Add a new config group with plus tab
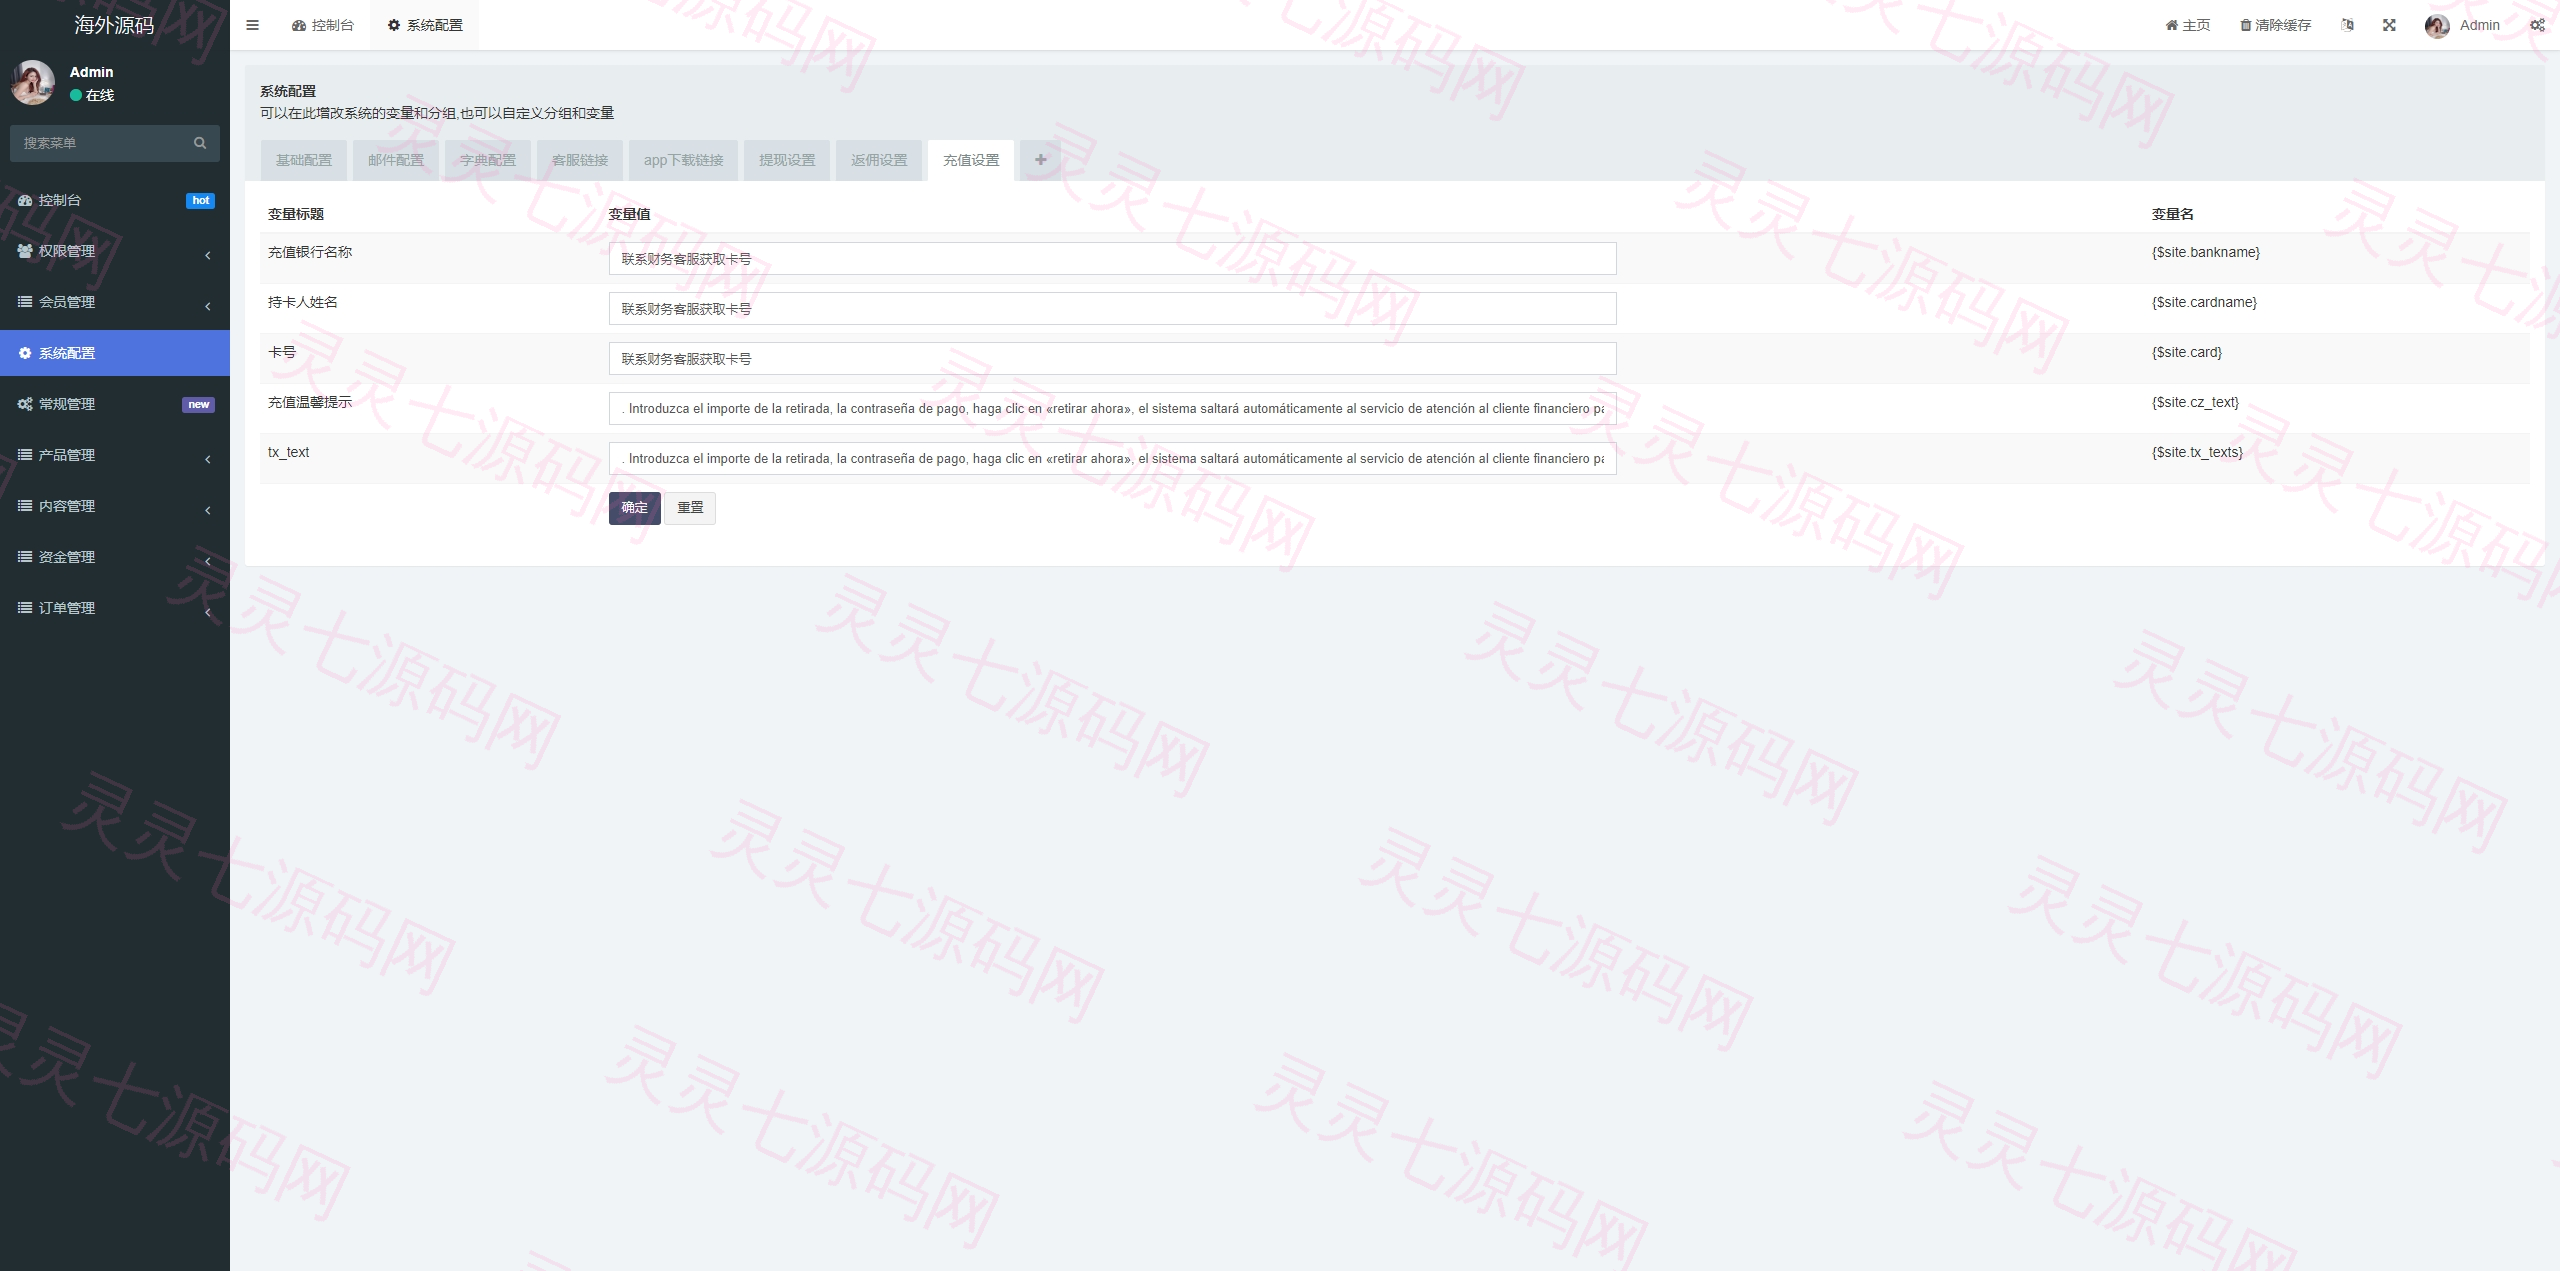Screen dimensions: 2560x1271 pos(1040,160)
